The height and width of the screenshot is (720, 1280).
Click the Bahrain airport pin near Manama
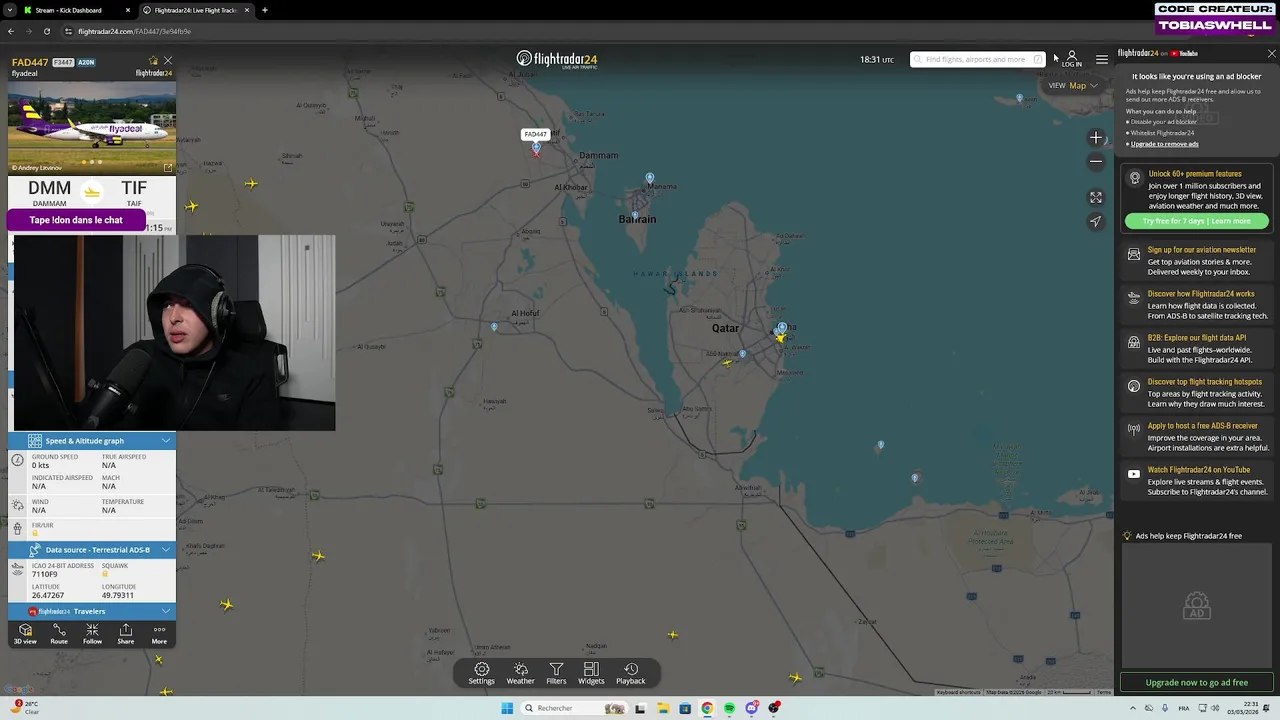(x=650, y=178)
